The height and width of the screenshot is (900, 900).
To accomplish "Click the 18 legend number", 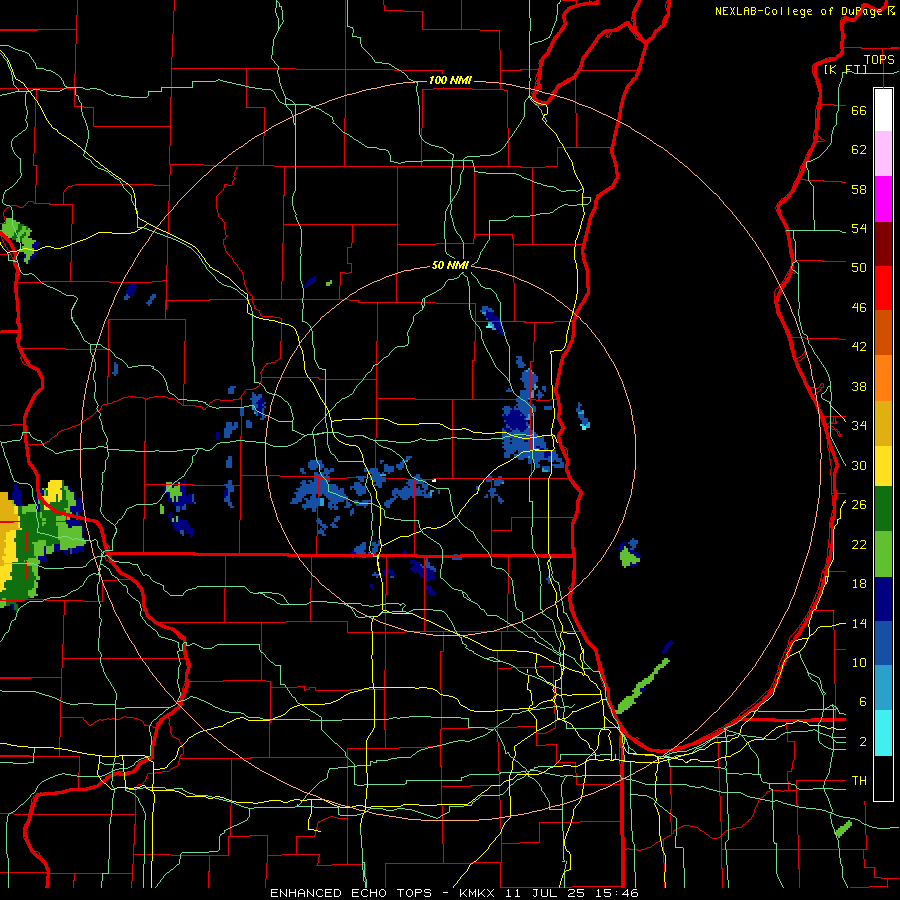I will click(x=859, y=584).
